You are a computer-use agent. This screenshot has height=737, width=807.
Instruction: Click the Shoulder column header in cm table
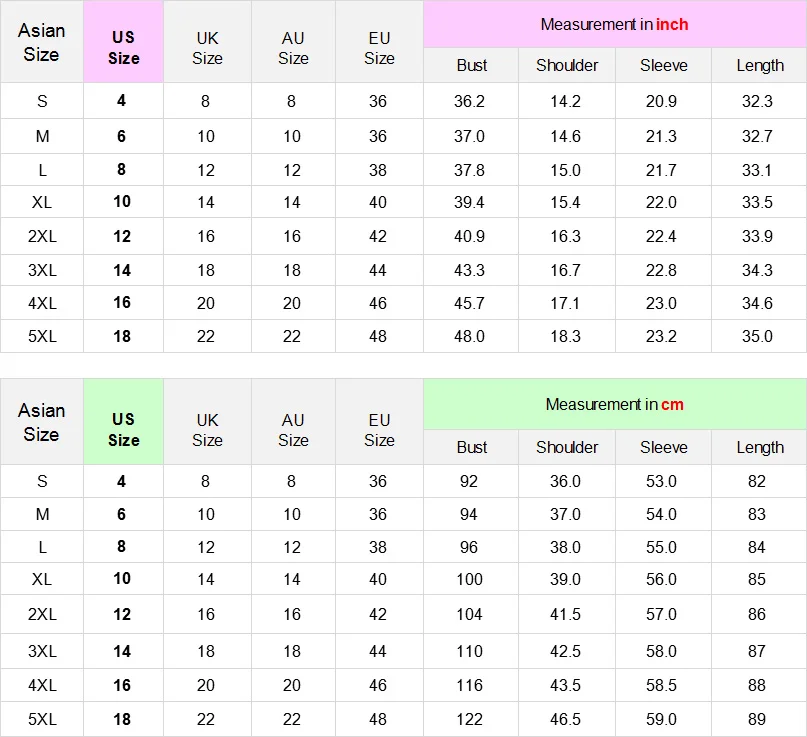coord(567,447)
